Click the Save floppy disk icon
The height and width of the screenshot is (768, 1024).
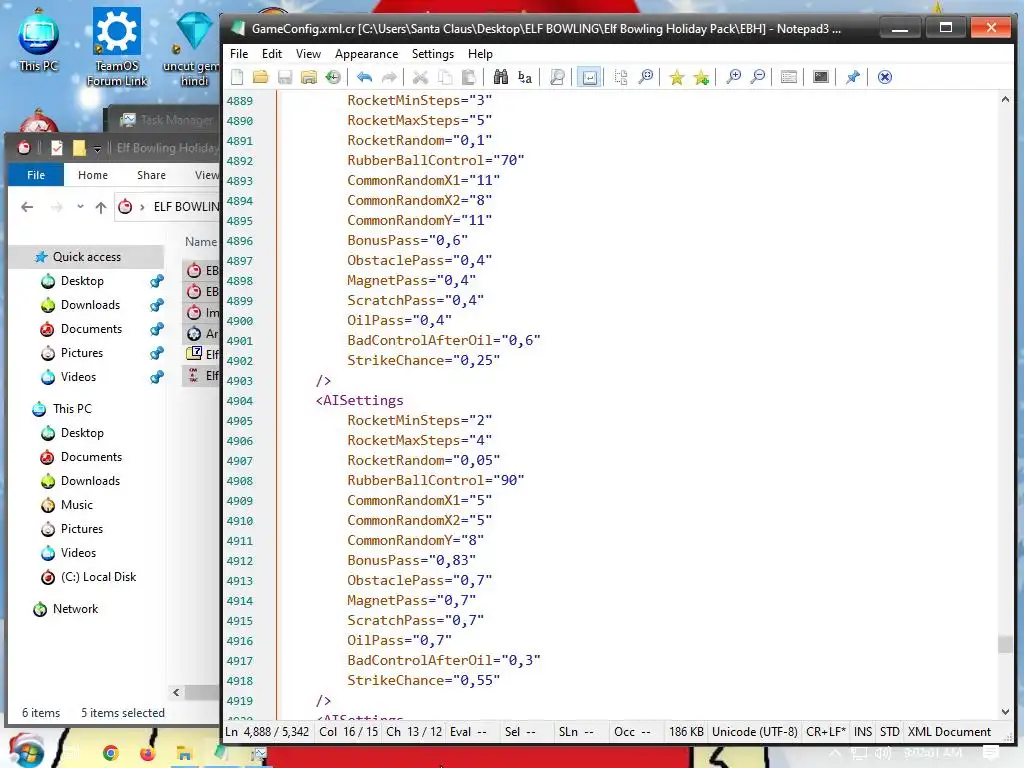point(285,77)
